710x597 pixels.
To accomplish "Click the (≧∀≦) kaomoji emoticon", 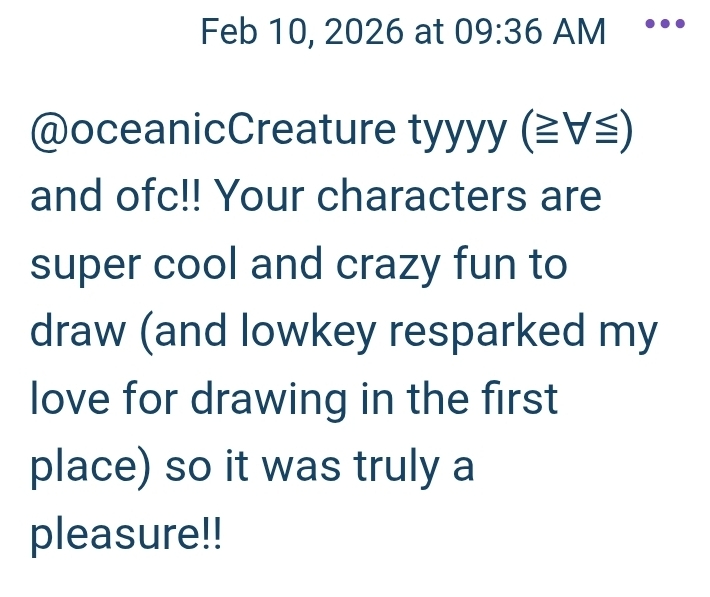I will click(579, 129).
